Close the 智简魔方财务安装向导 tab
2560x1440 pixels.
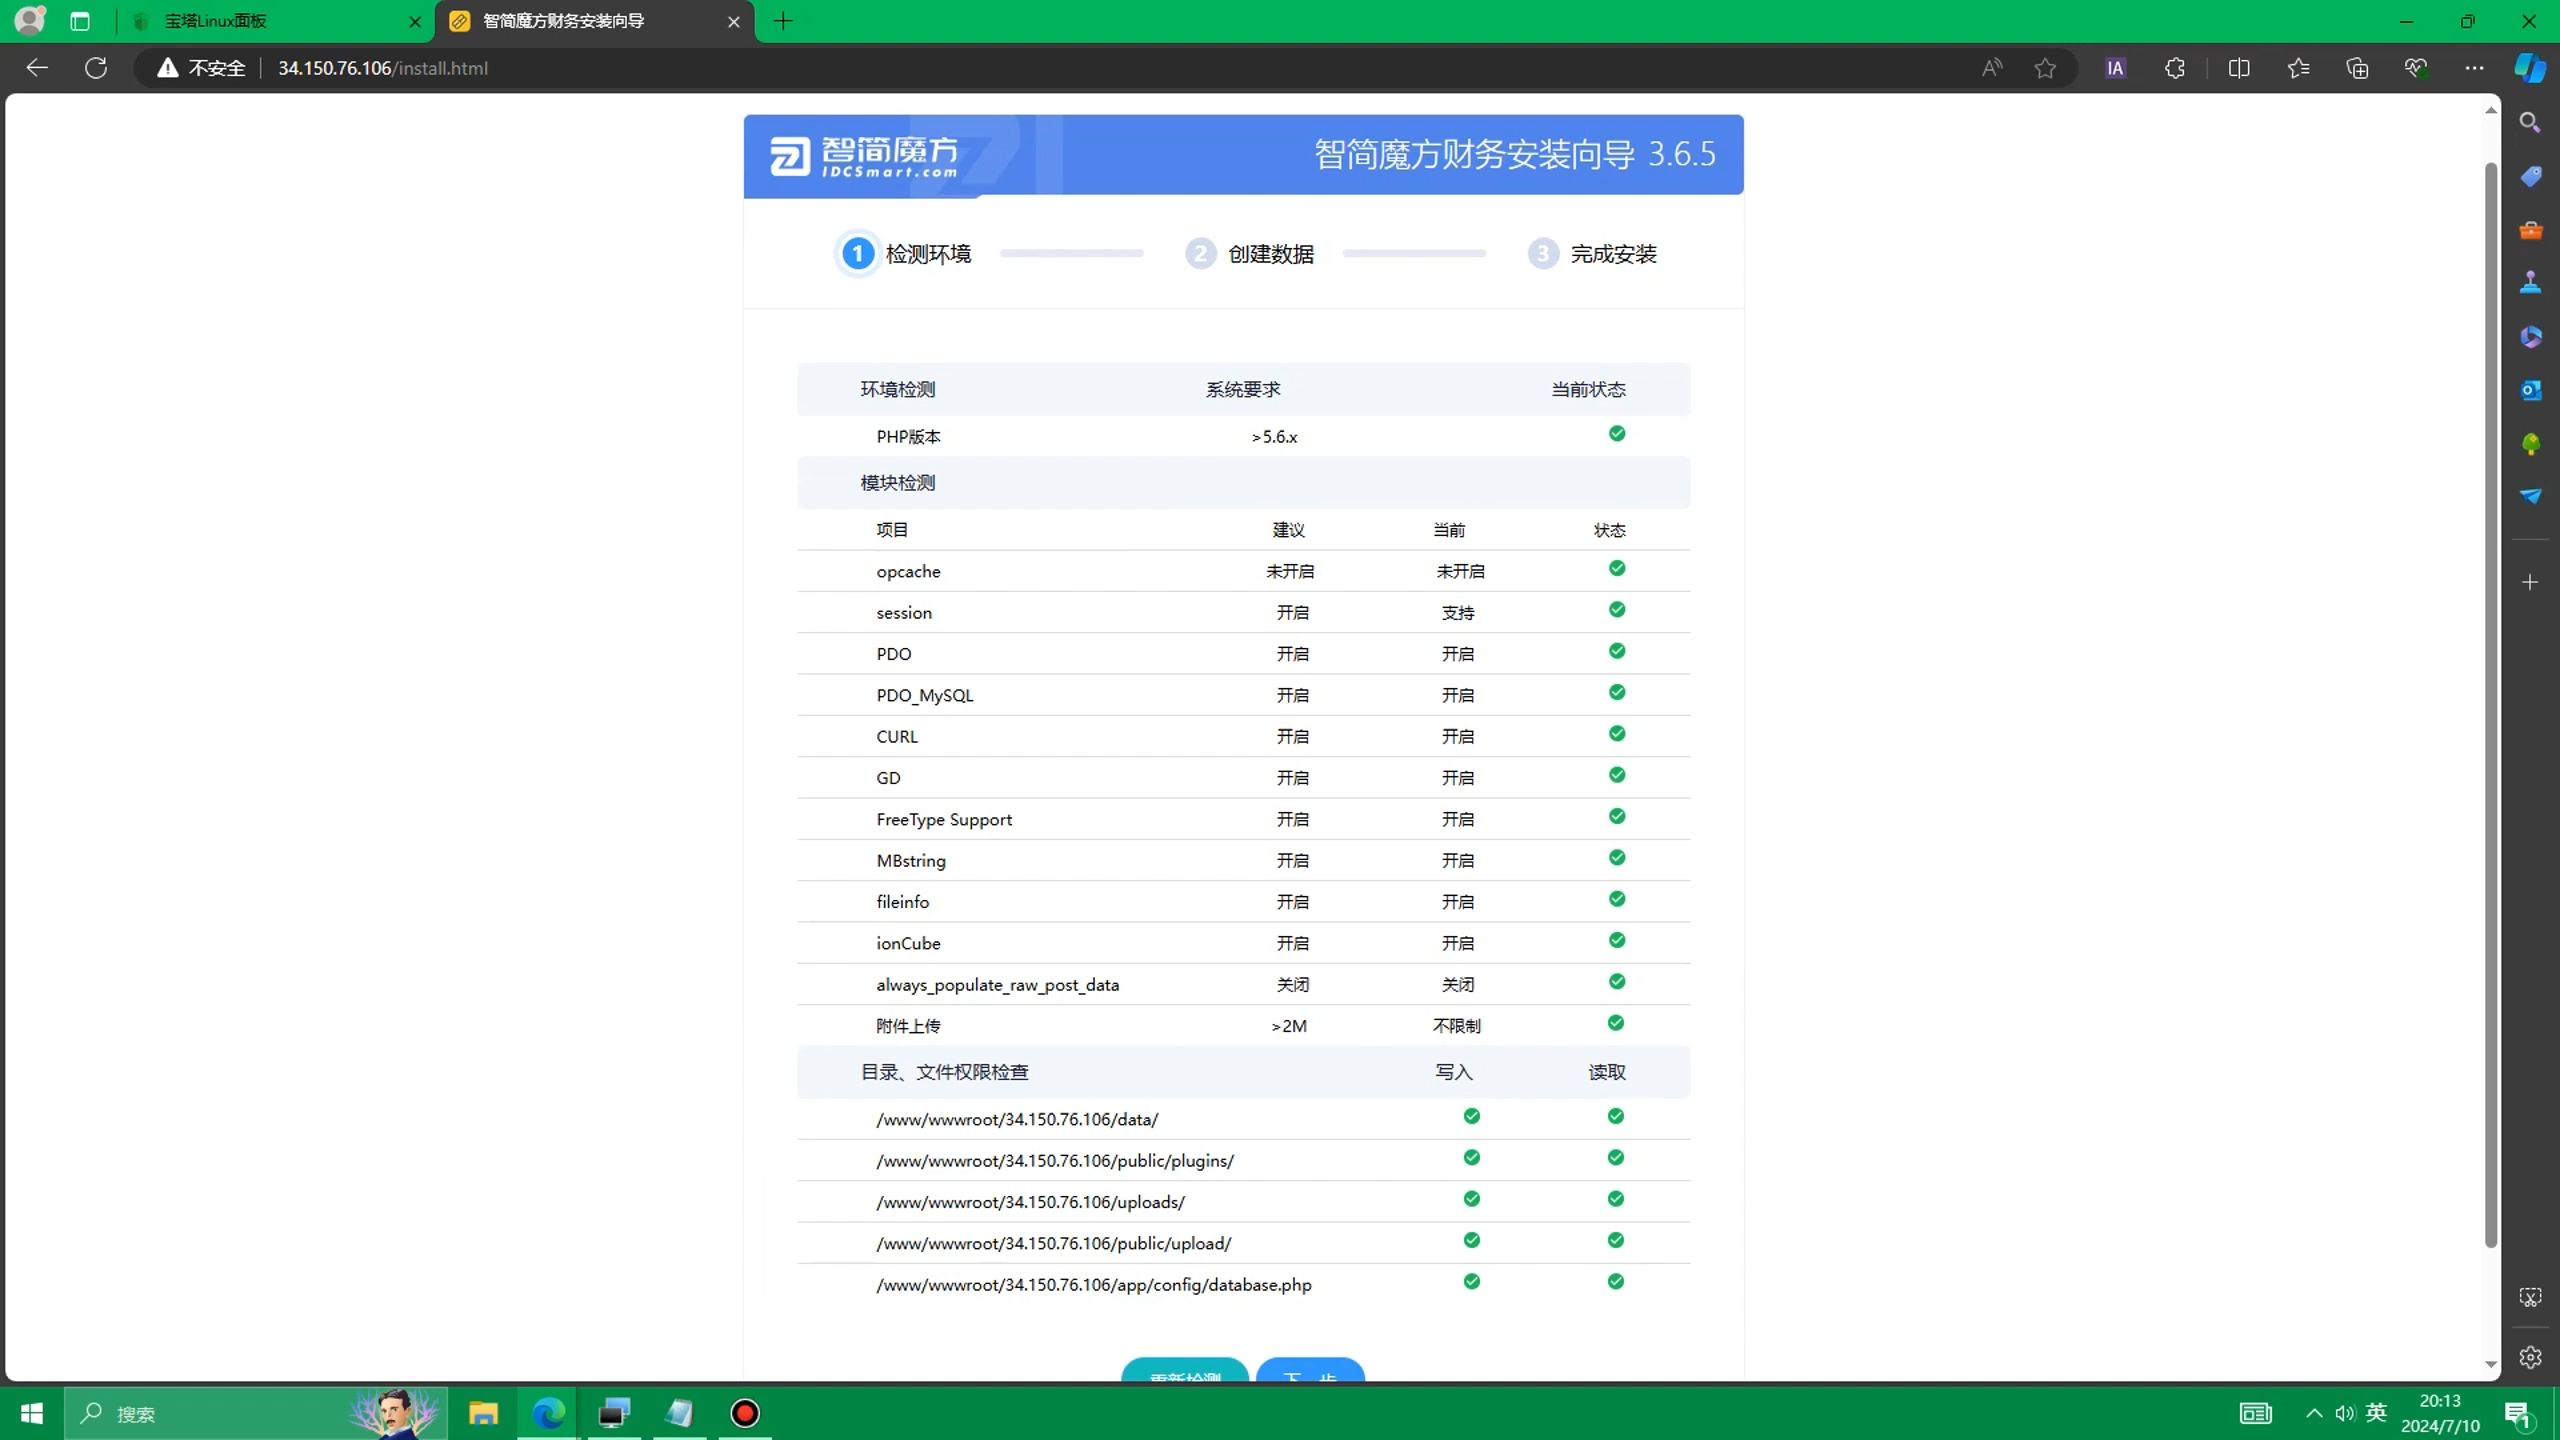tap(734, 21)
